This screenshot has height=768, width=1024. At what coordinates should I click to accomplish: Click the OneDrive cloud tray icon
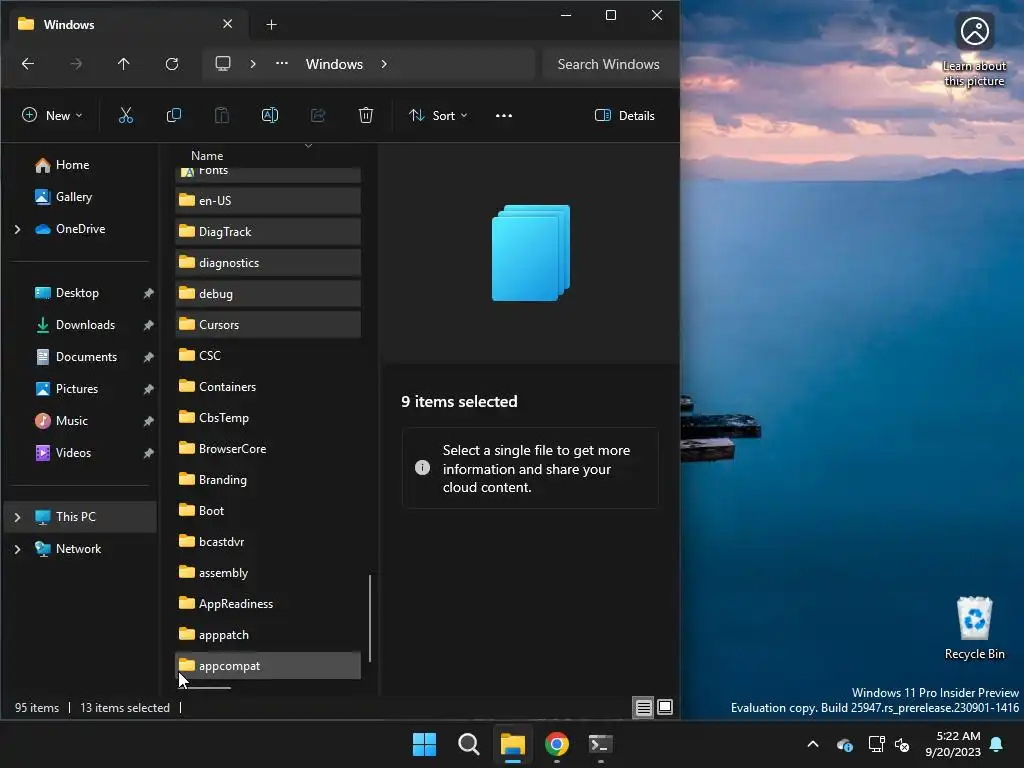click(x=844, y=744)
